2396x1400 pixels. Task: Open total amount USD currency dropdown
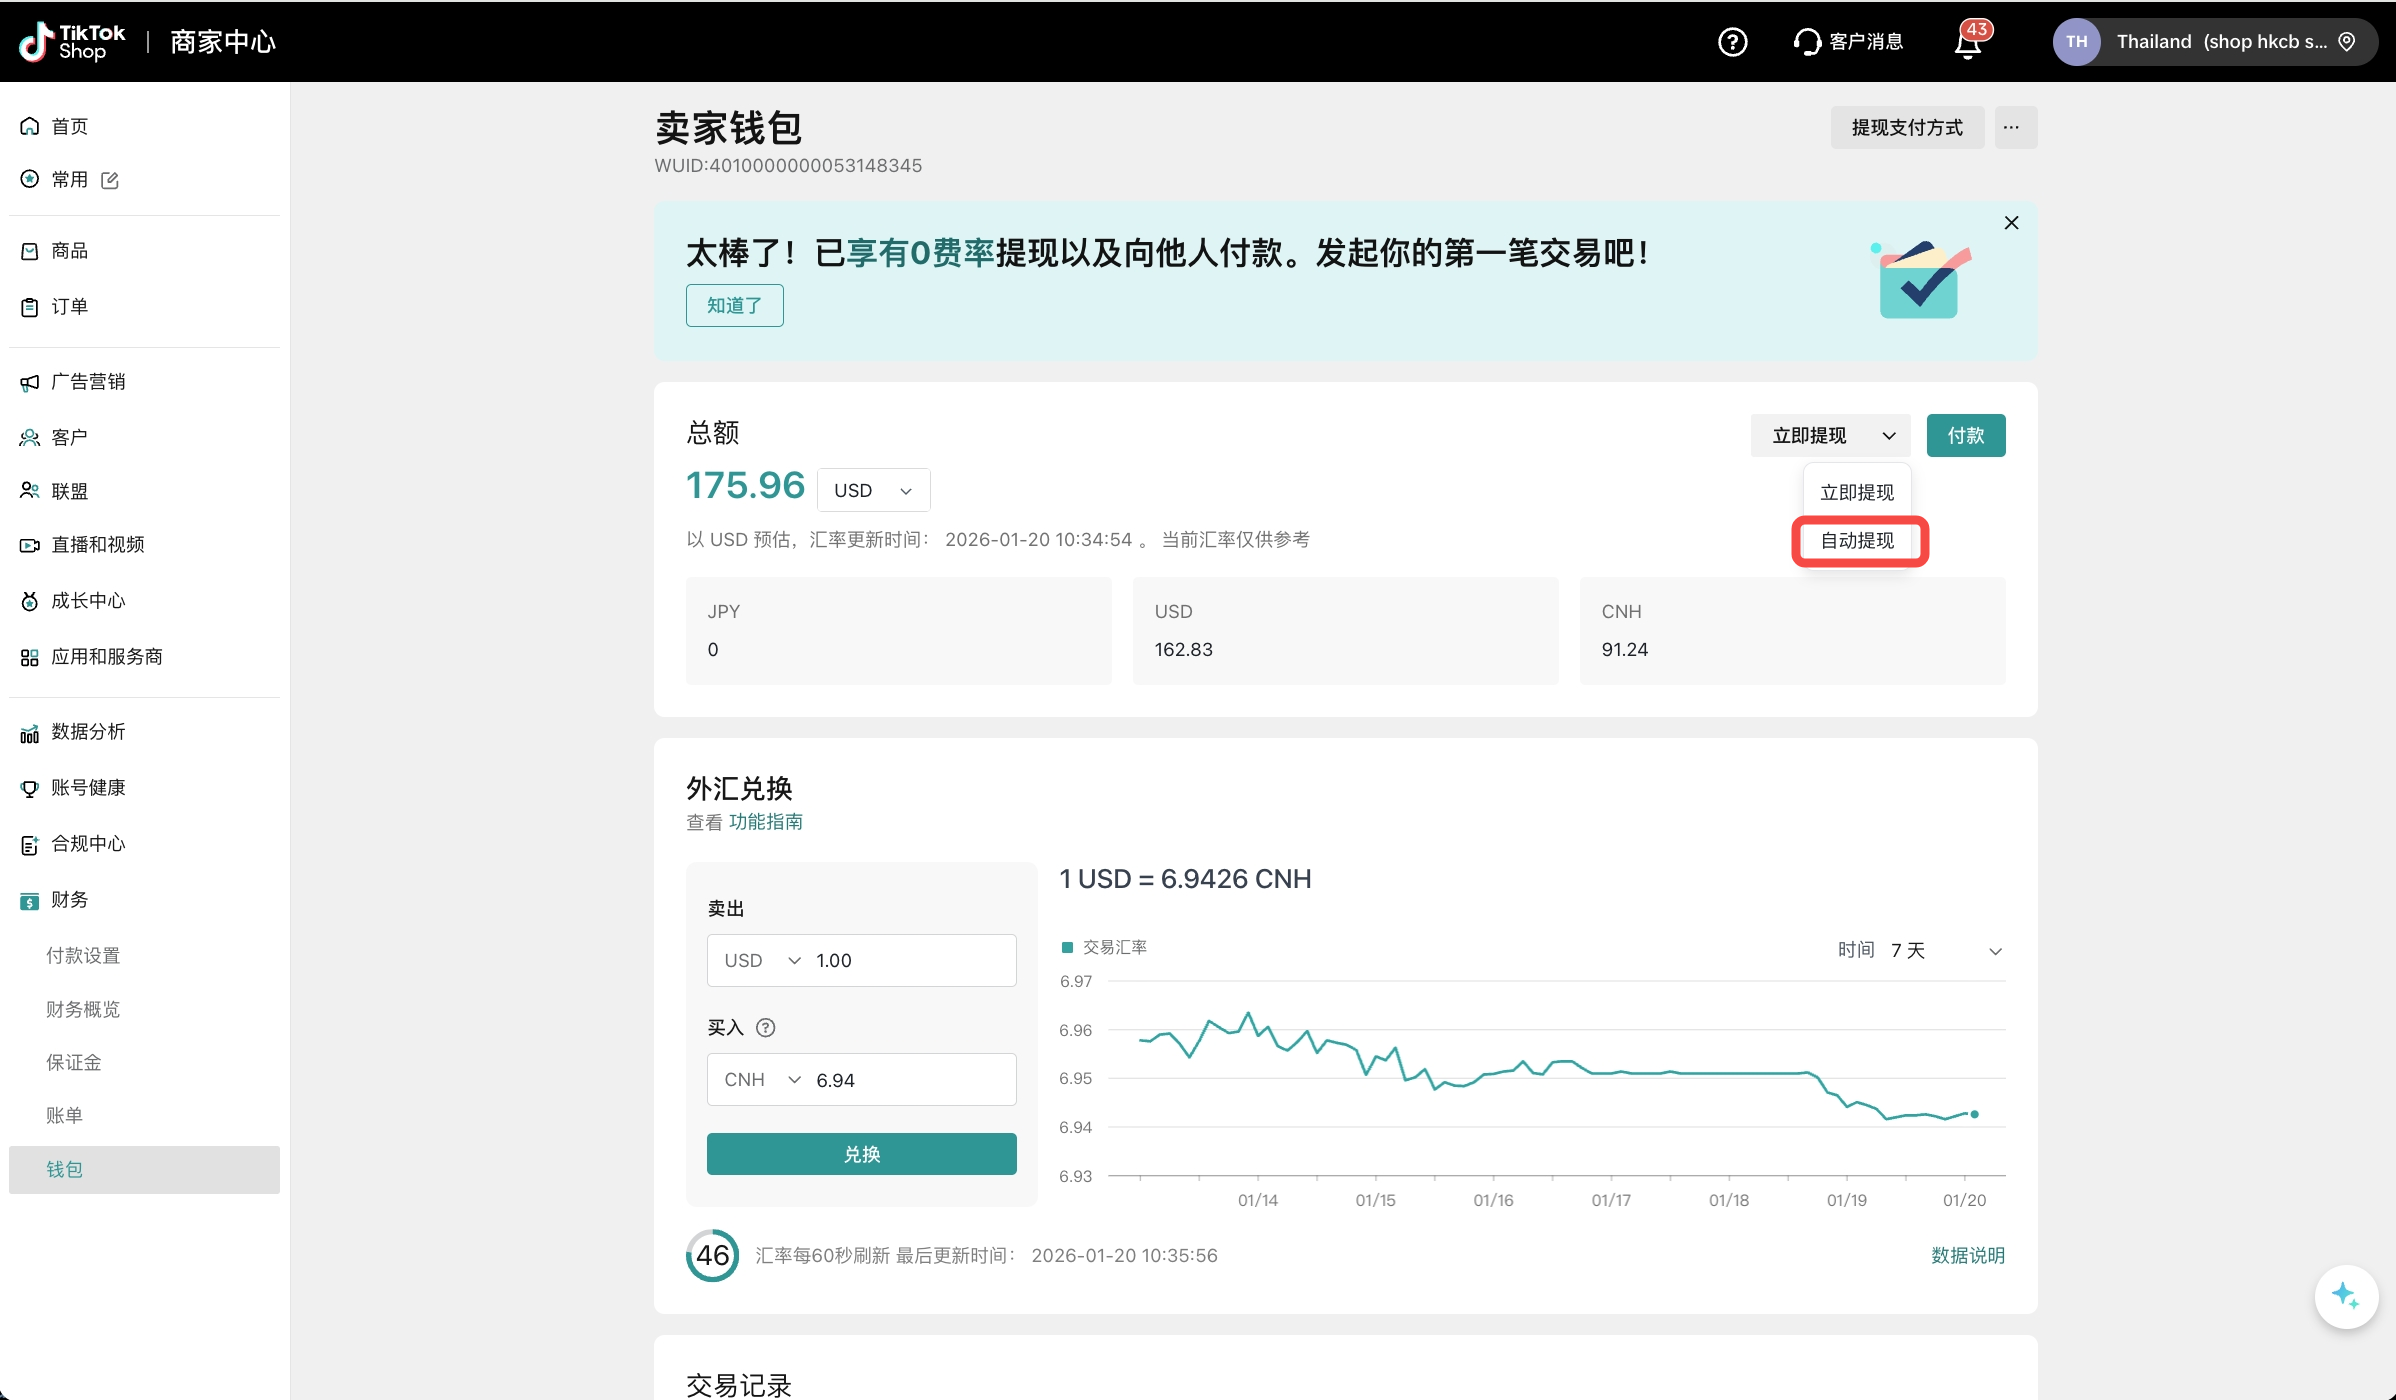tap(873, 490)
